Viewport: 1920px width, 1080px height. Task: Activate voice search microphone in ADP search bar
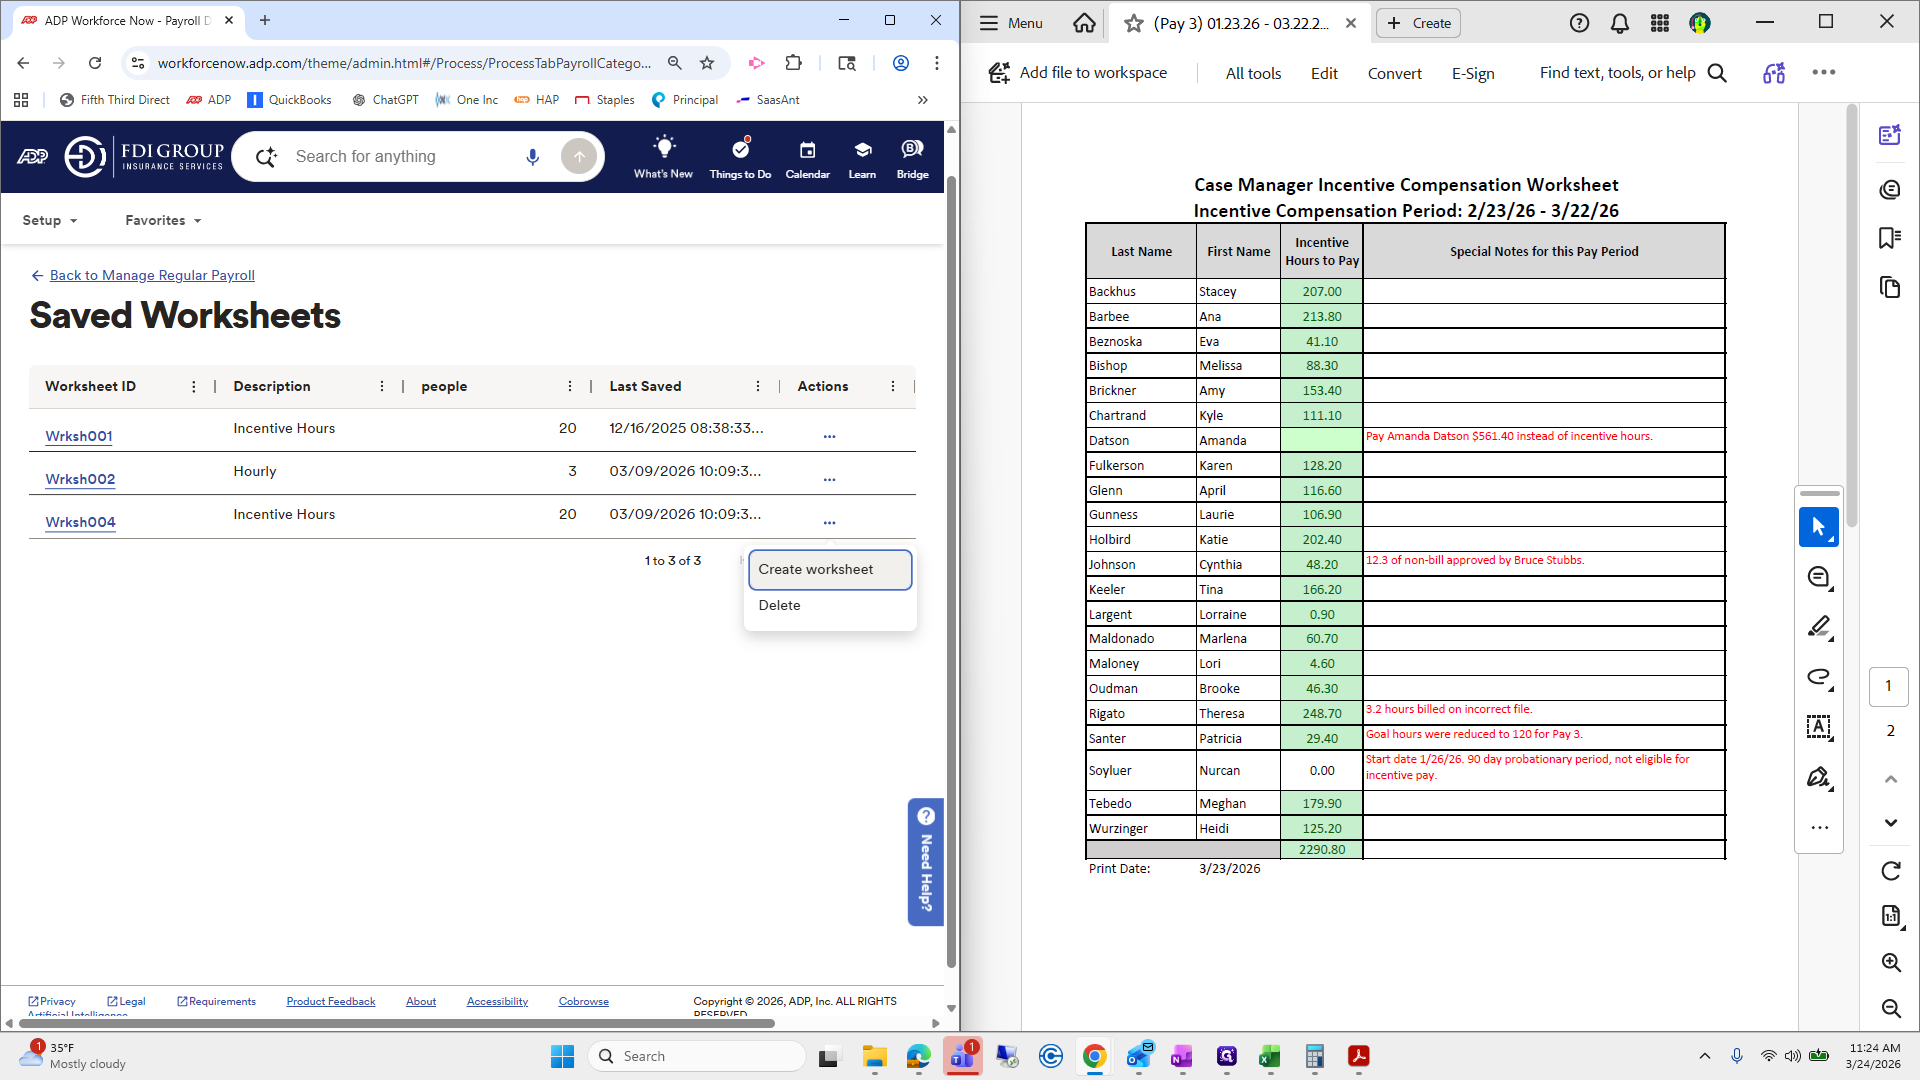click(x=532, y=156)
